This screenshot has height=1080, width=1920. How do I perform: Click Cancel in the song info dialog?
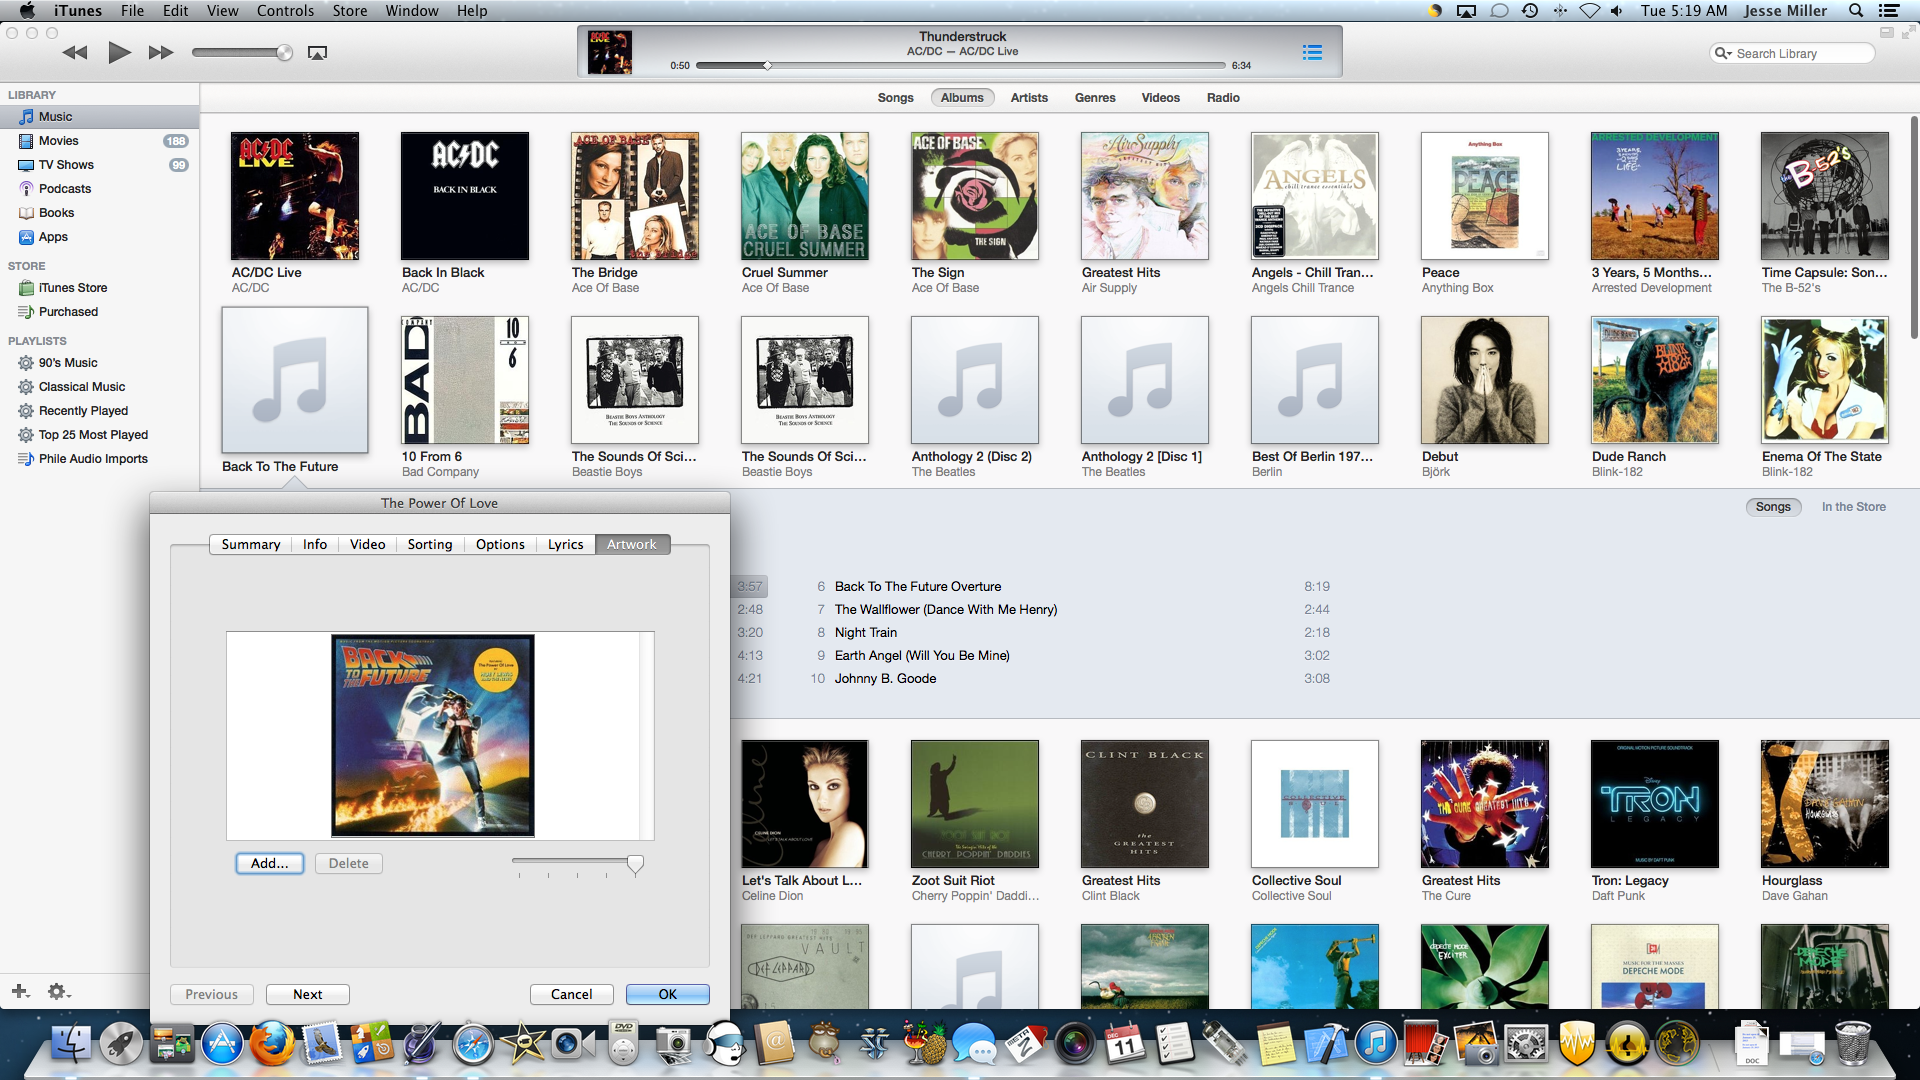click(572, 994)
